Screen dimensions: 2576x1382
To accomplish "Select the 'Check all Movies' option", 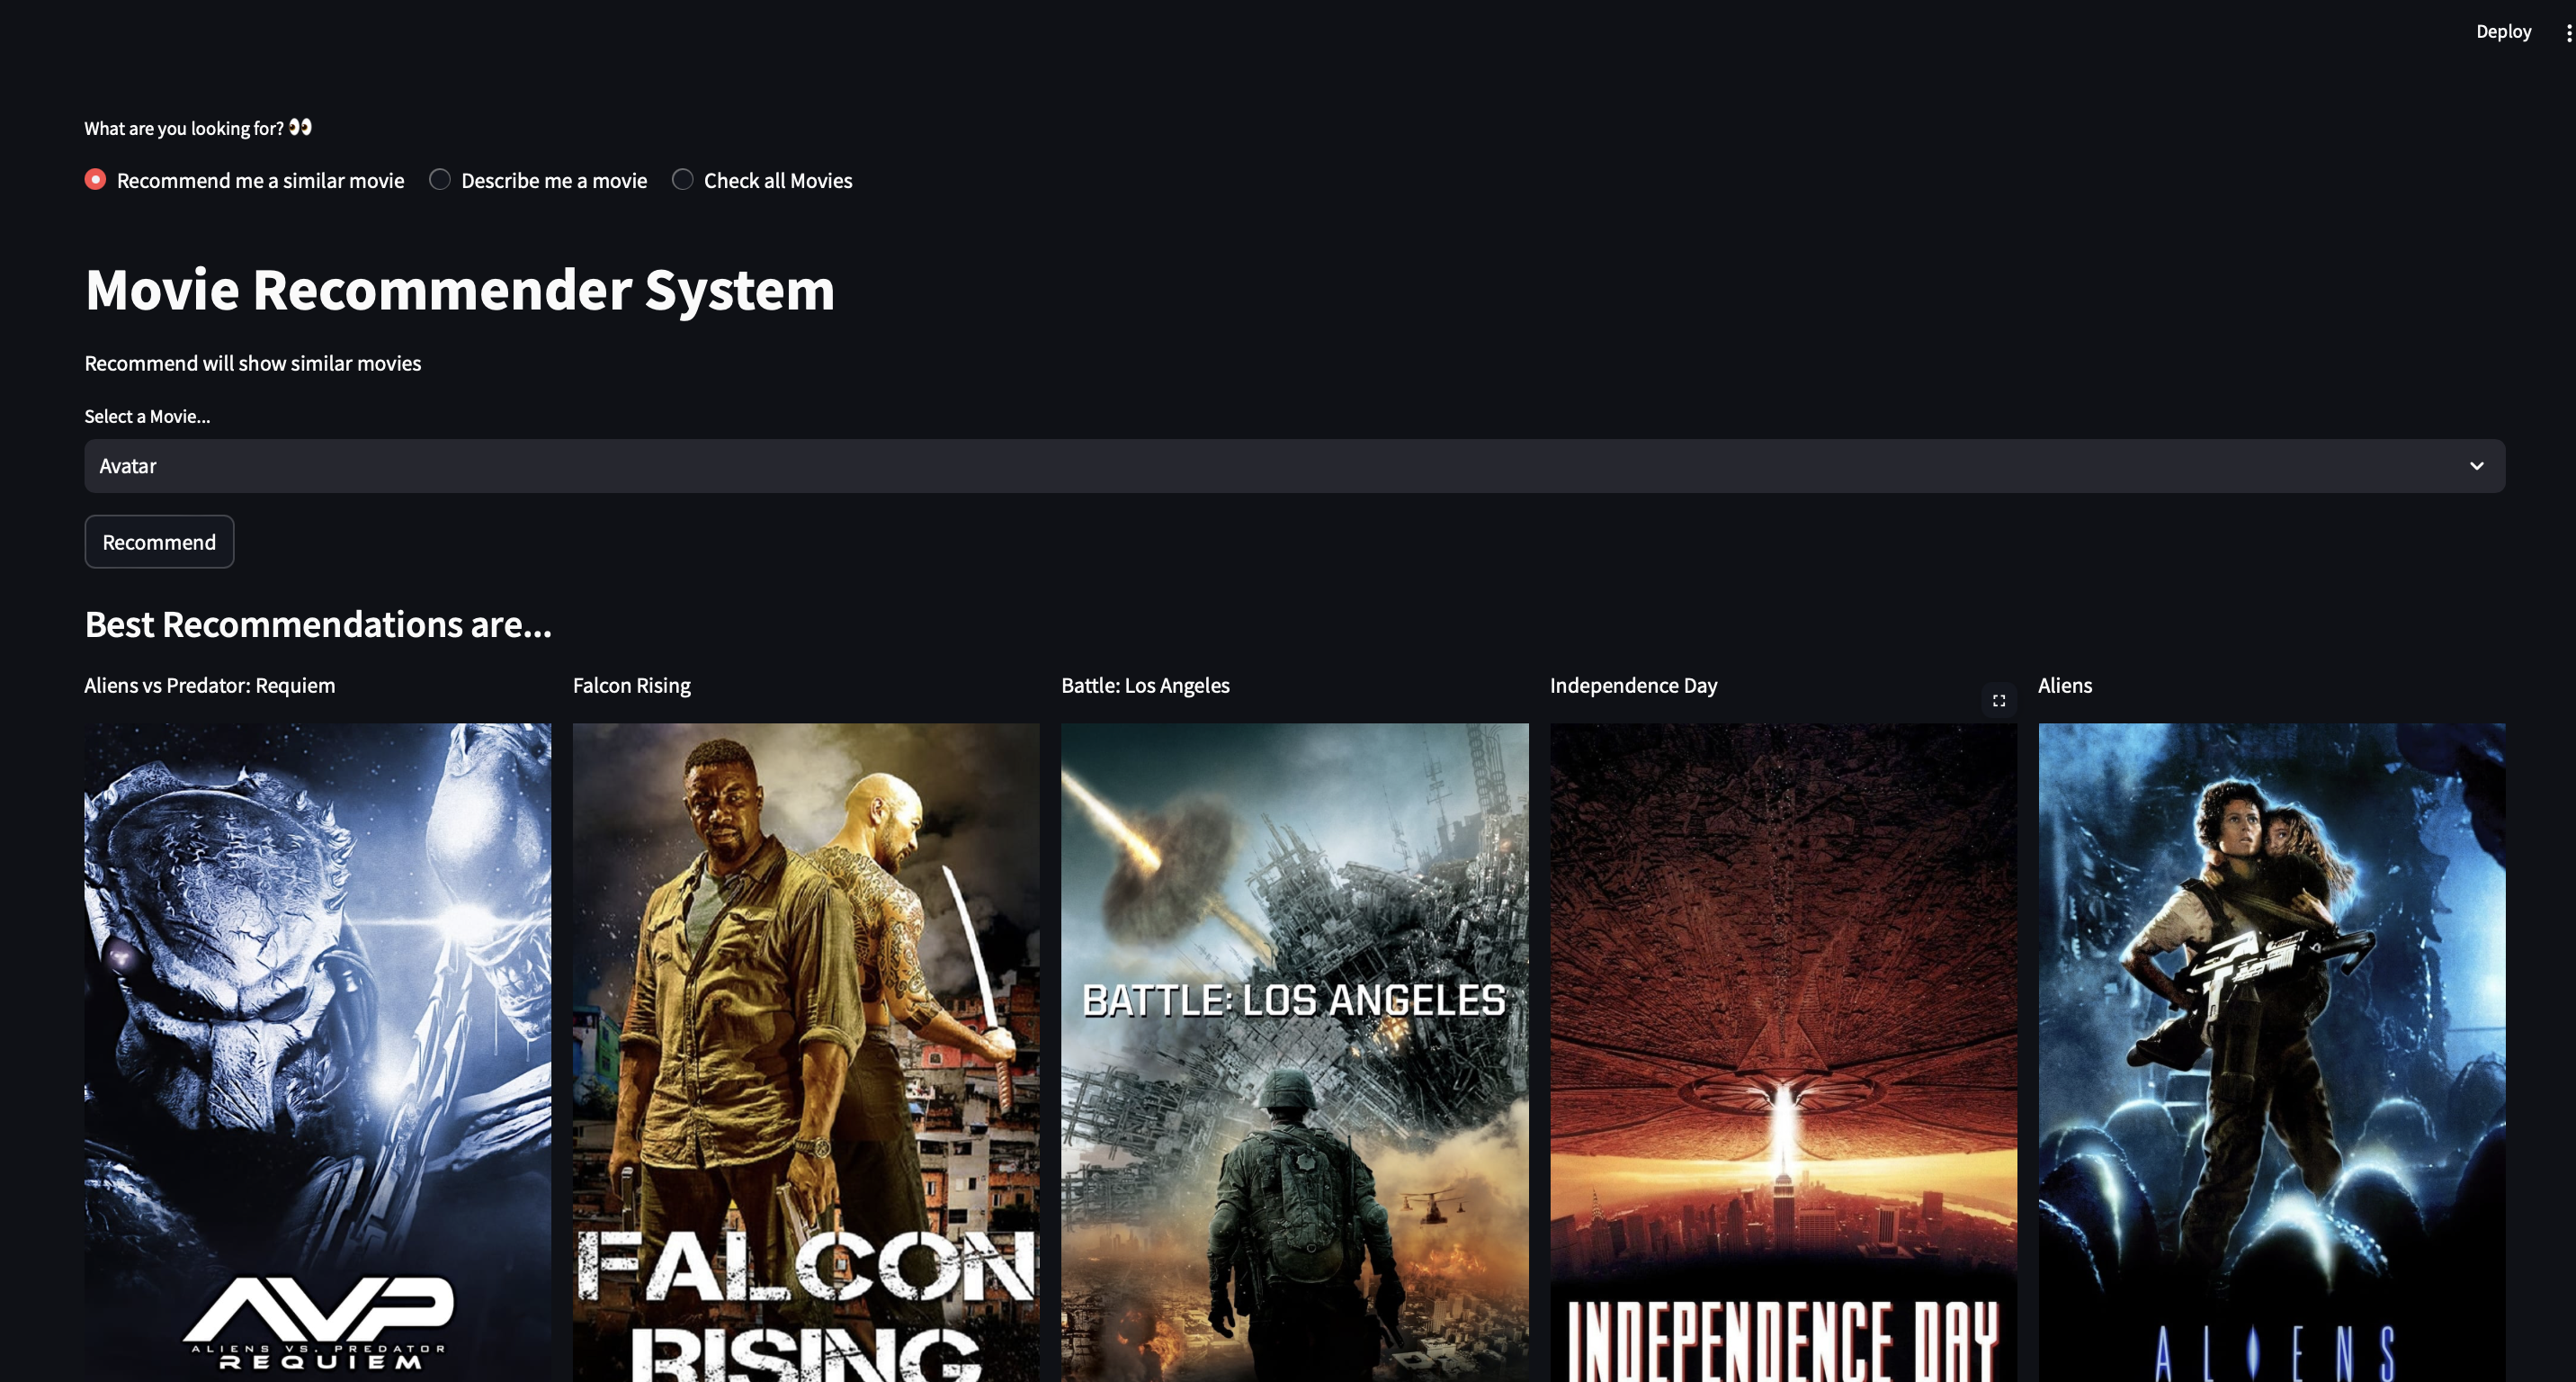I will [x=683, y=180].
